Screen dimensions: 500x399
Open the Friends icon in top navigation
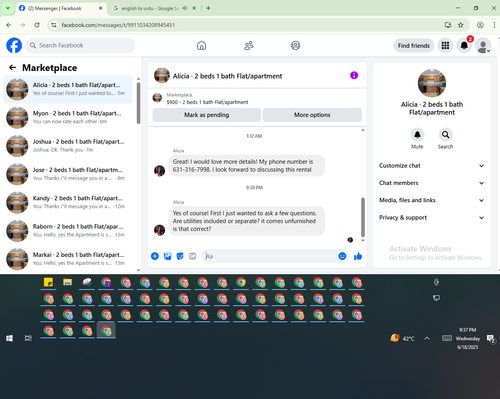point(249,45)
